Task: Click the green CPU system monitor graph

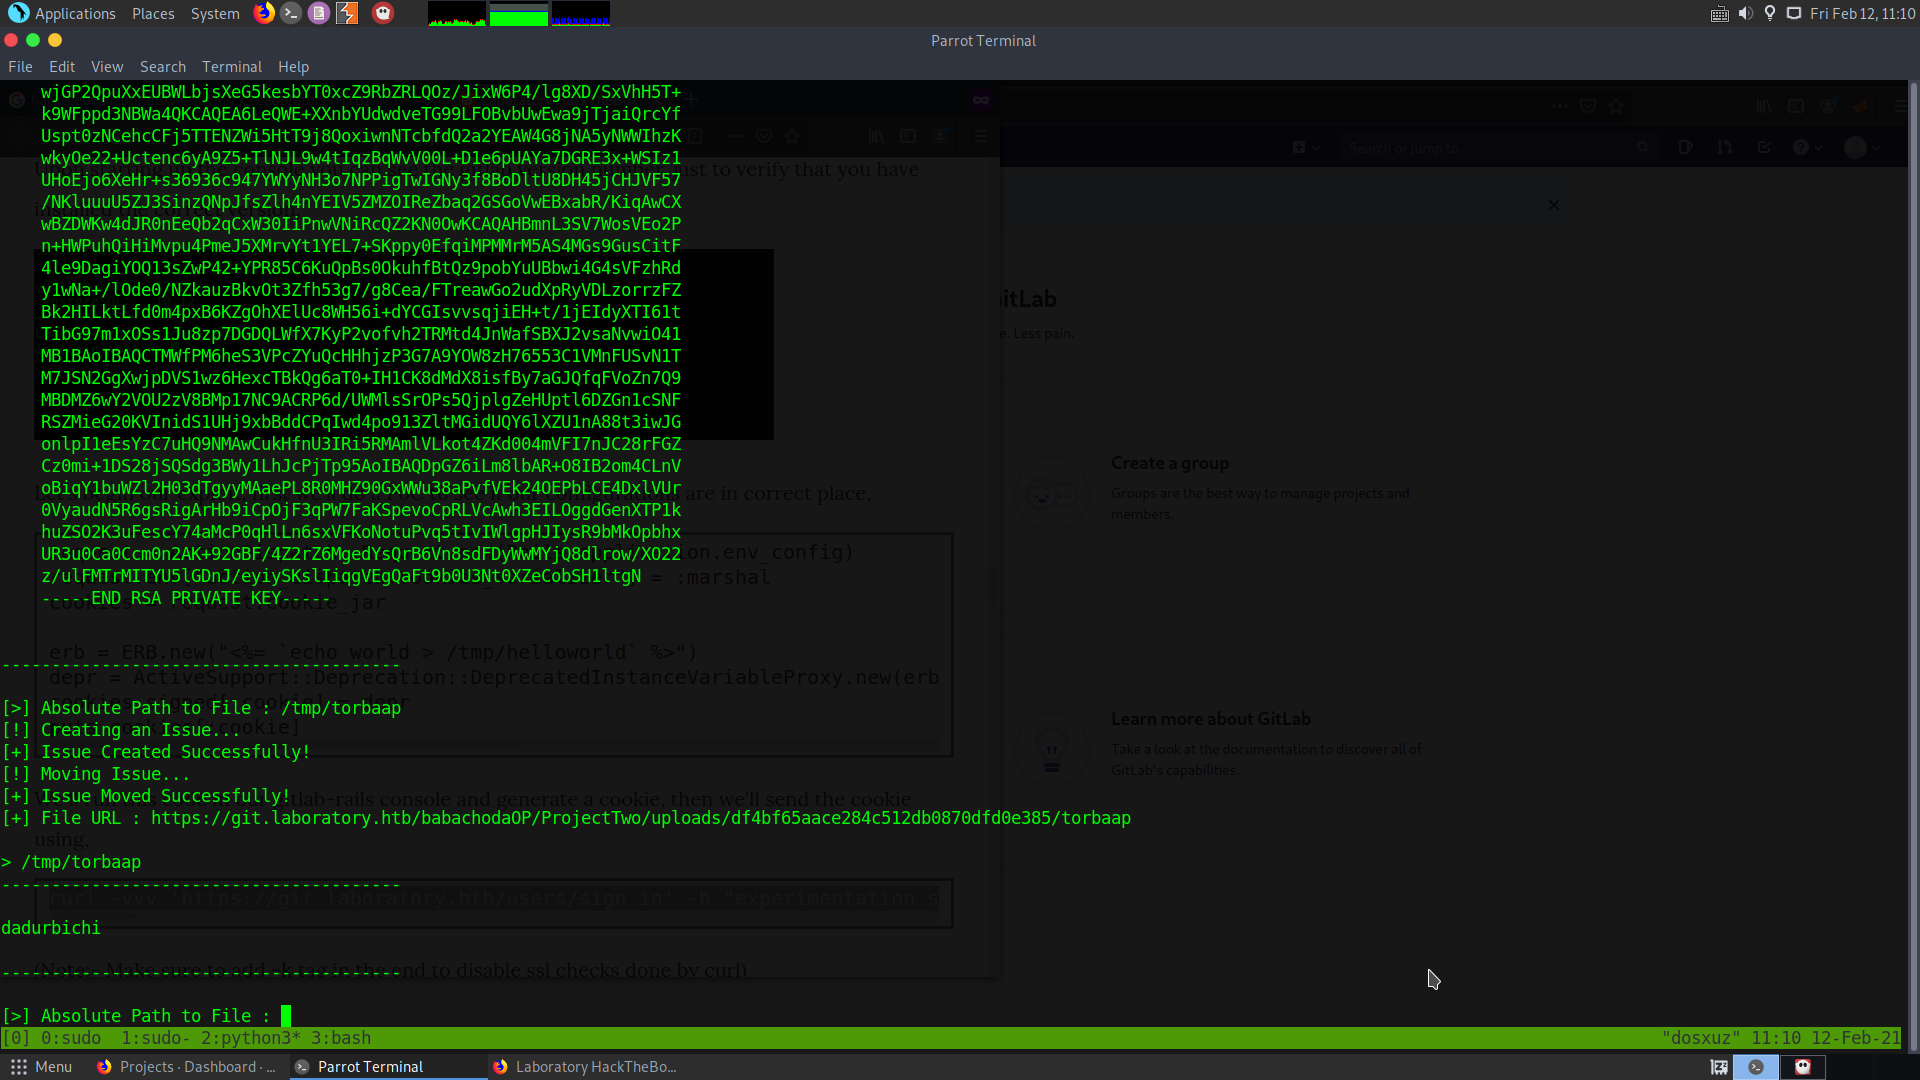Action: tap(457, 14)
